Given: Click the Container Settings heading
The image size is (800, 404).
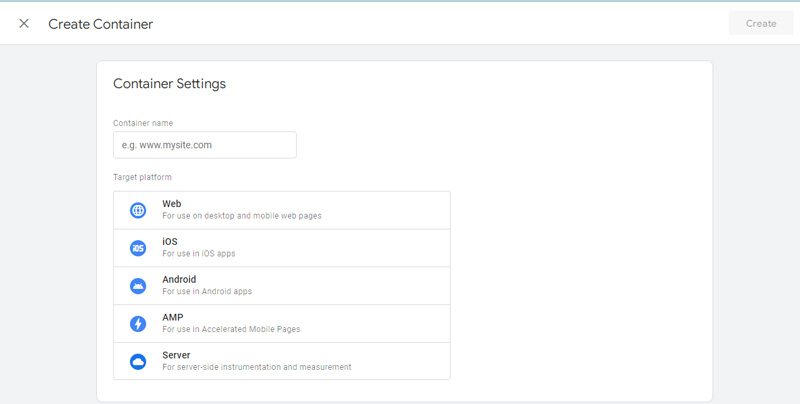Looking at the screenshot, I should tap(169, 84).
